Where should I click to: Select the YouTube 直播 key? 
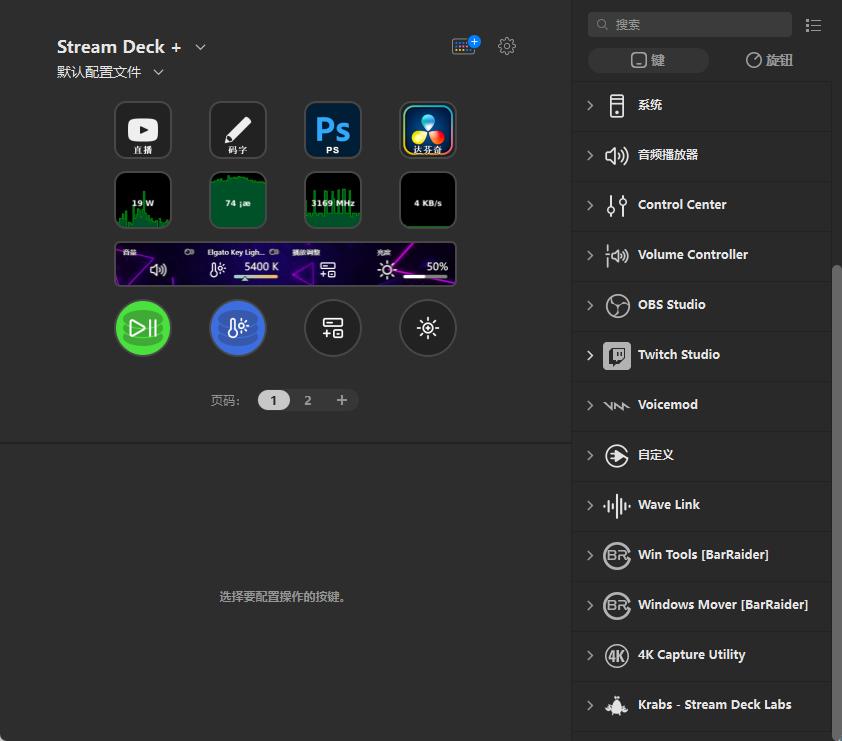point(143,130)
